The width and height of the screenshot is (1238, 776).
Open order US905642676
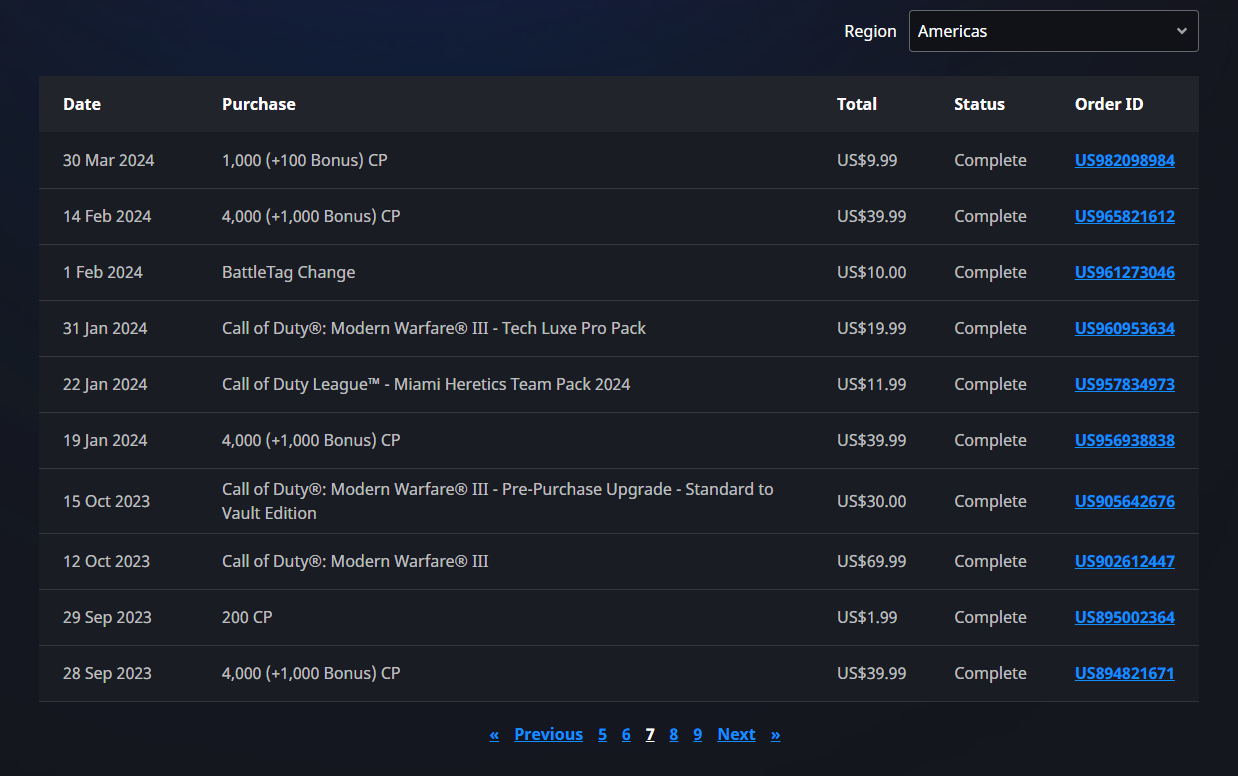coord(1125,501)
